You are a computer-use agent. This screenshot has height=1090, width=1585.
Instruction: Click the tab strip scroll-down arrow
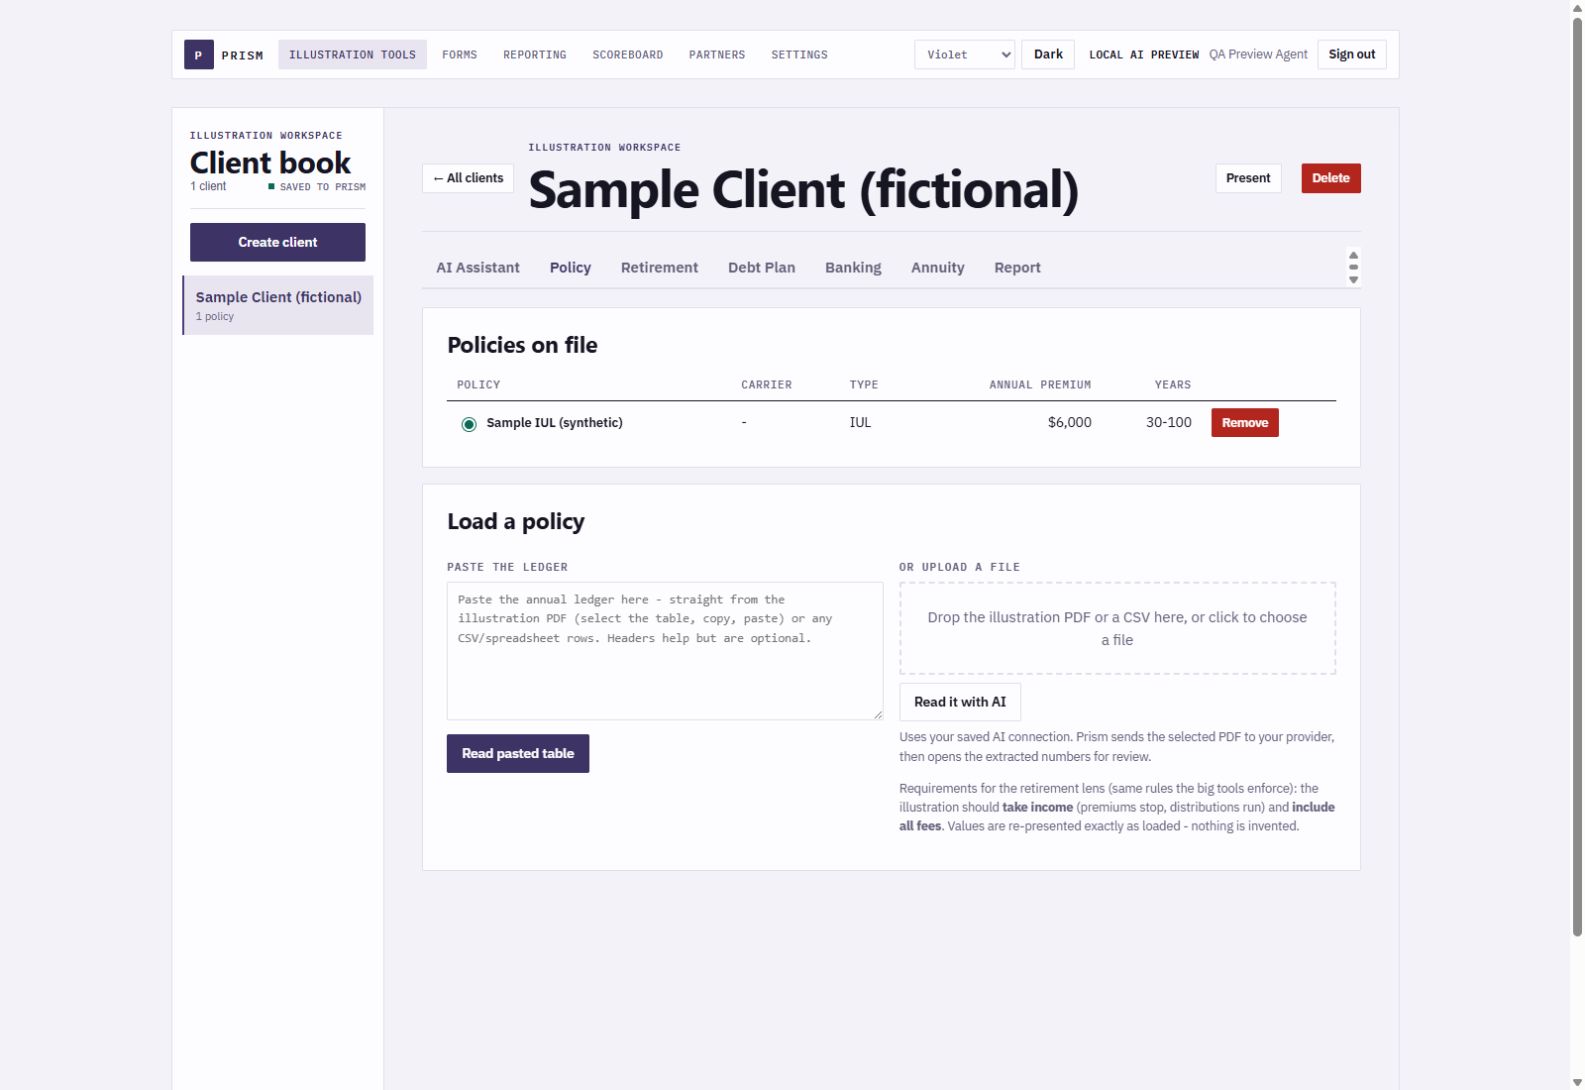tap(1353, 280)
